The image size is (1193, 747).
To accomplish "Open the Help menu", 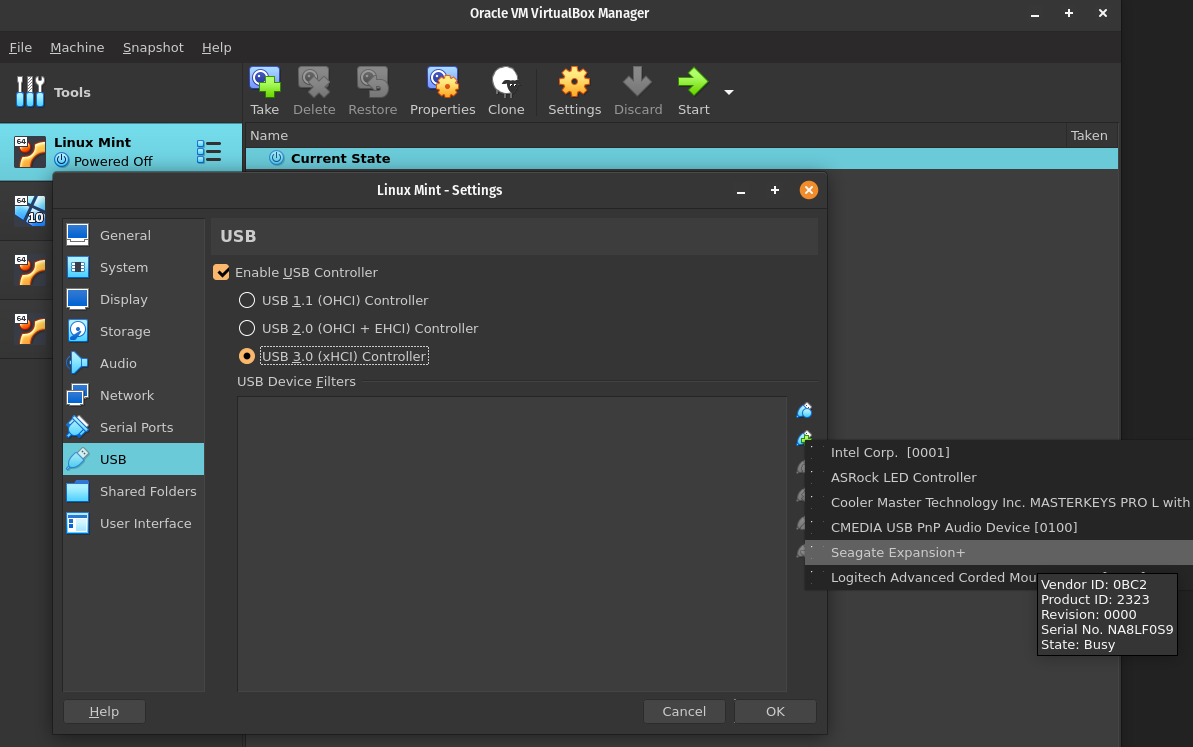I will click(x=216, y=47).
